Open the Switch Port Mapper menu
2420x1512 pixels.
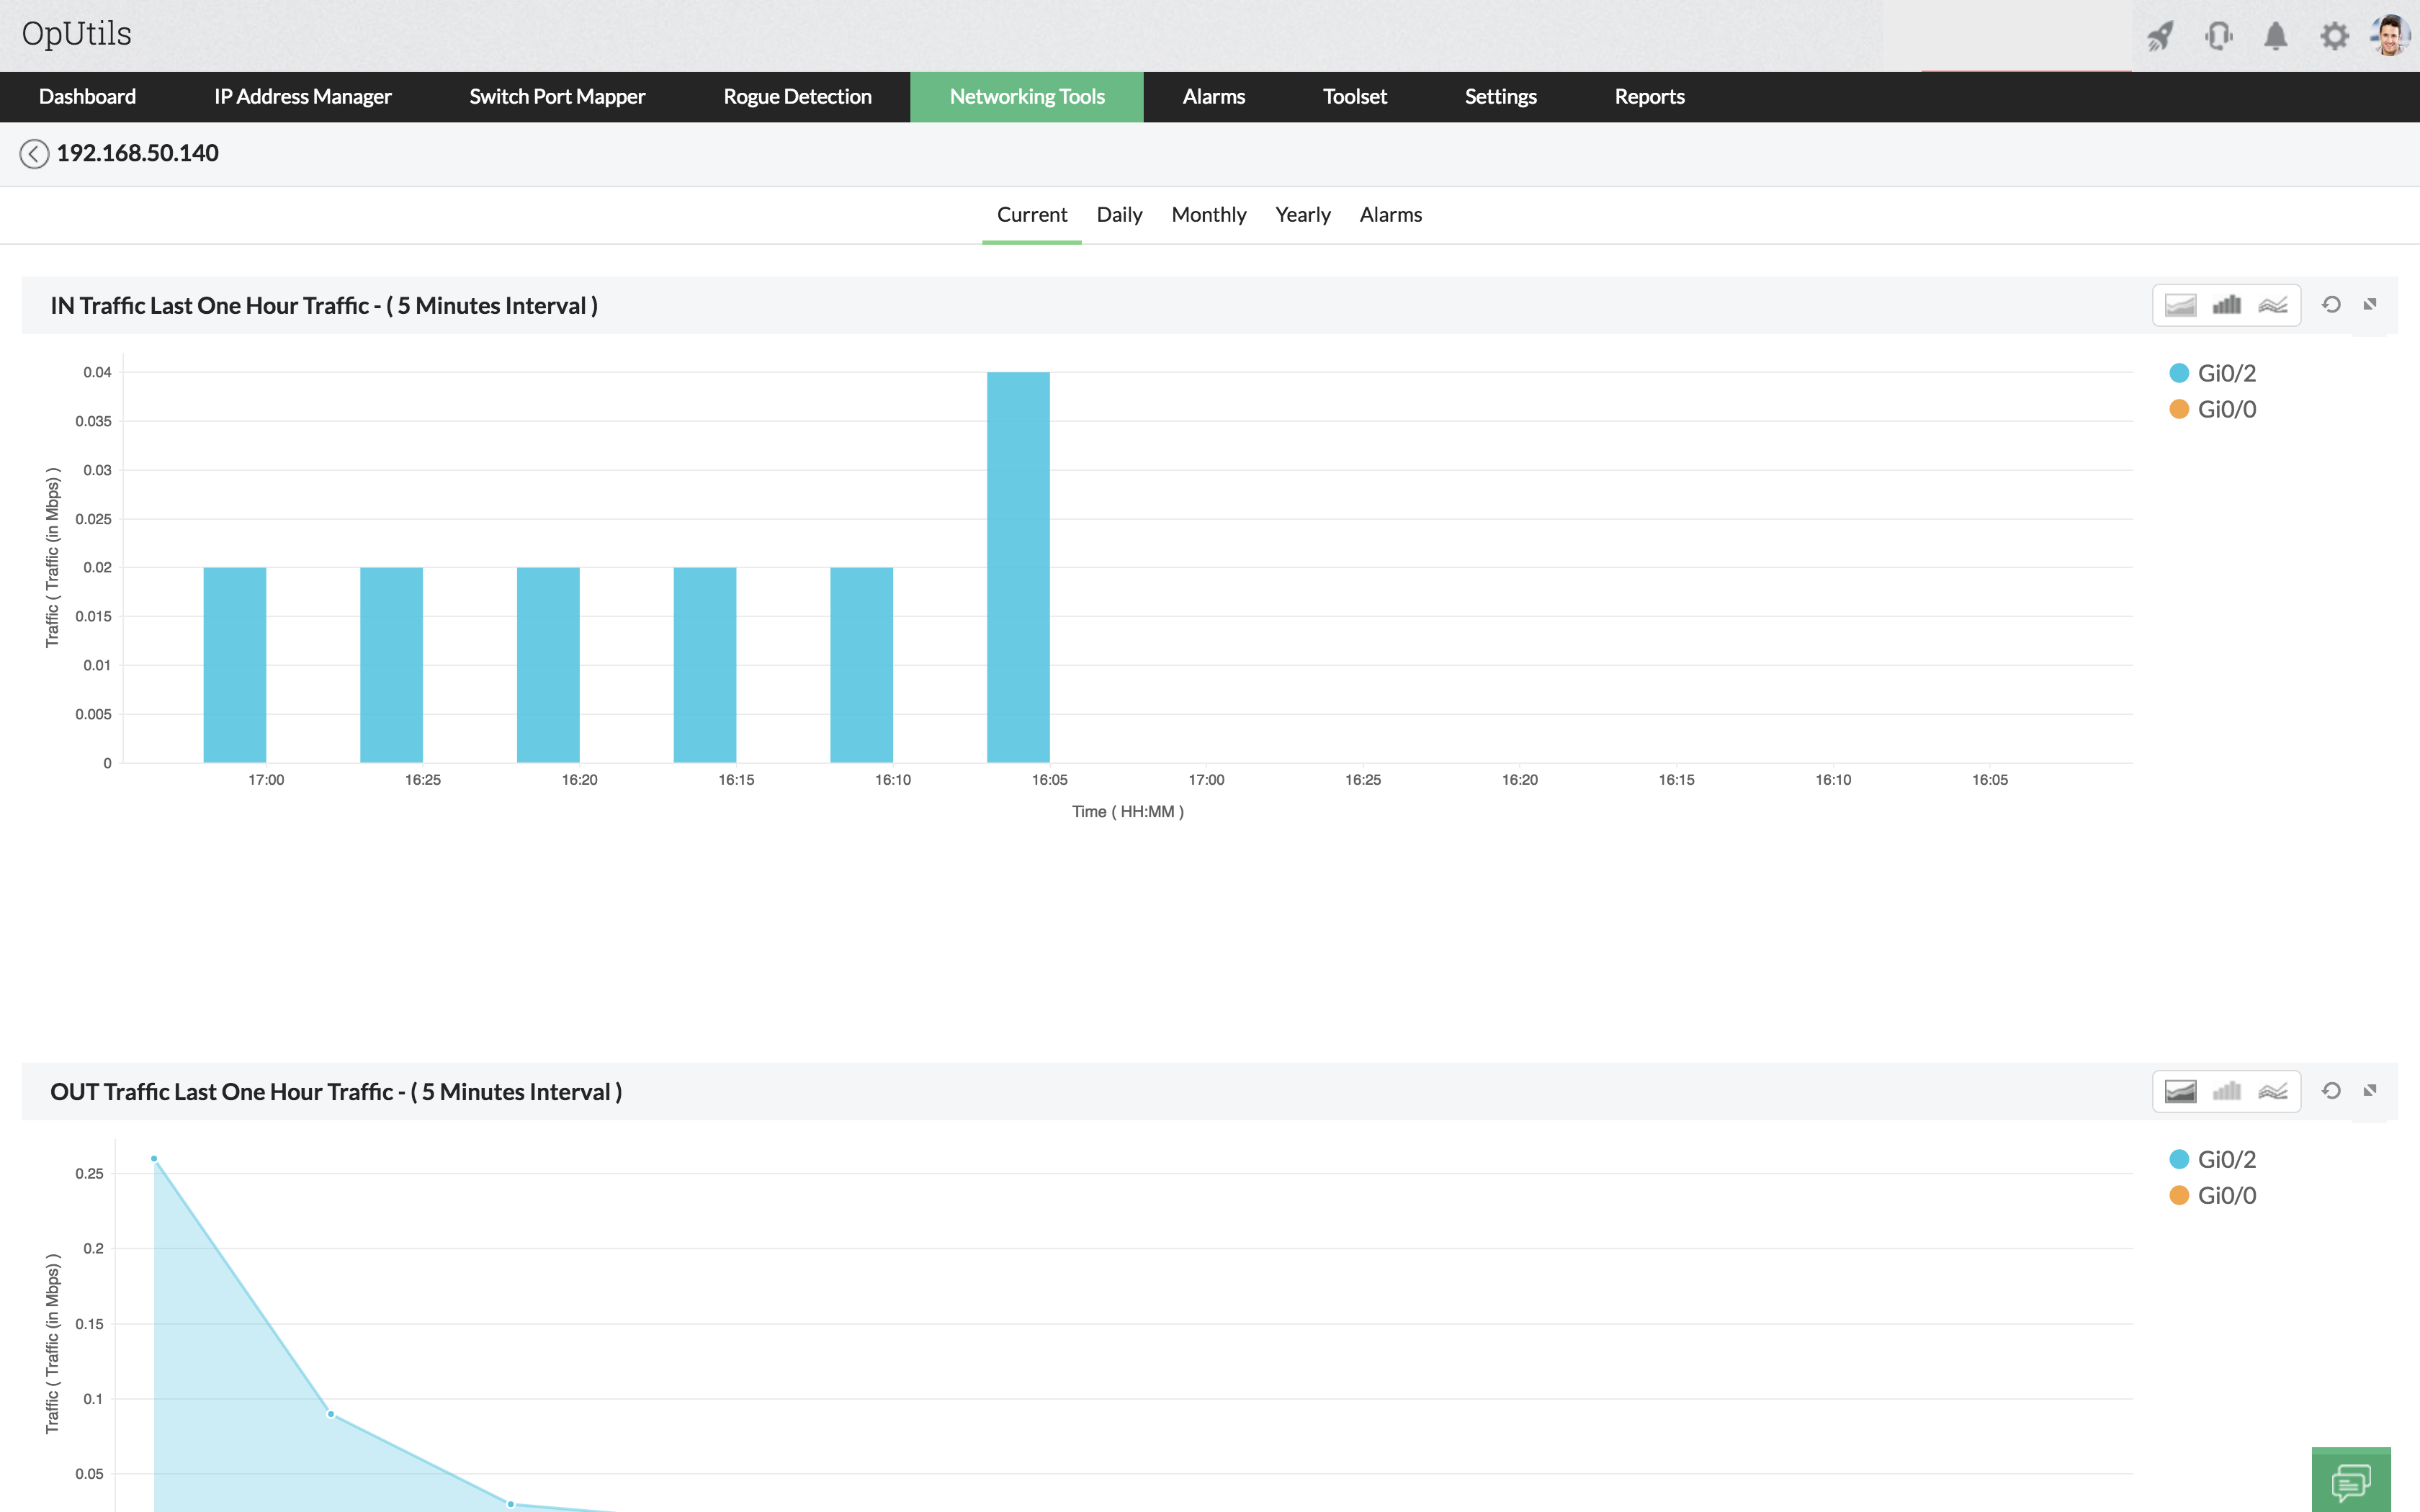click(x=557, y=97)
